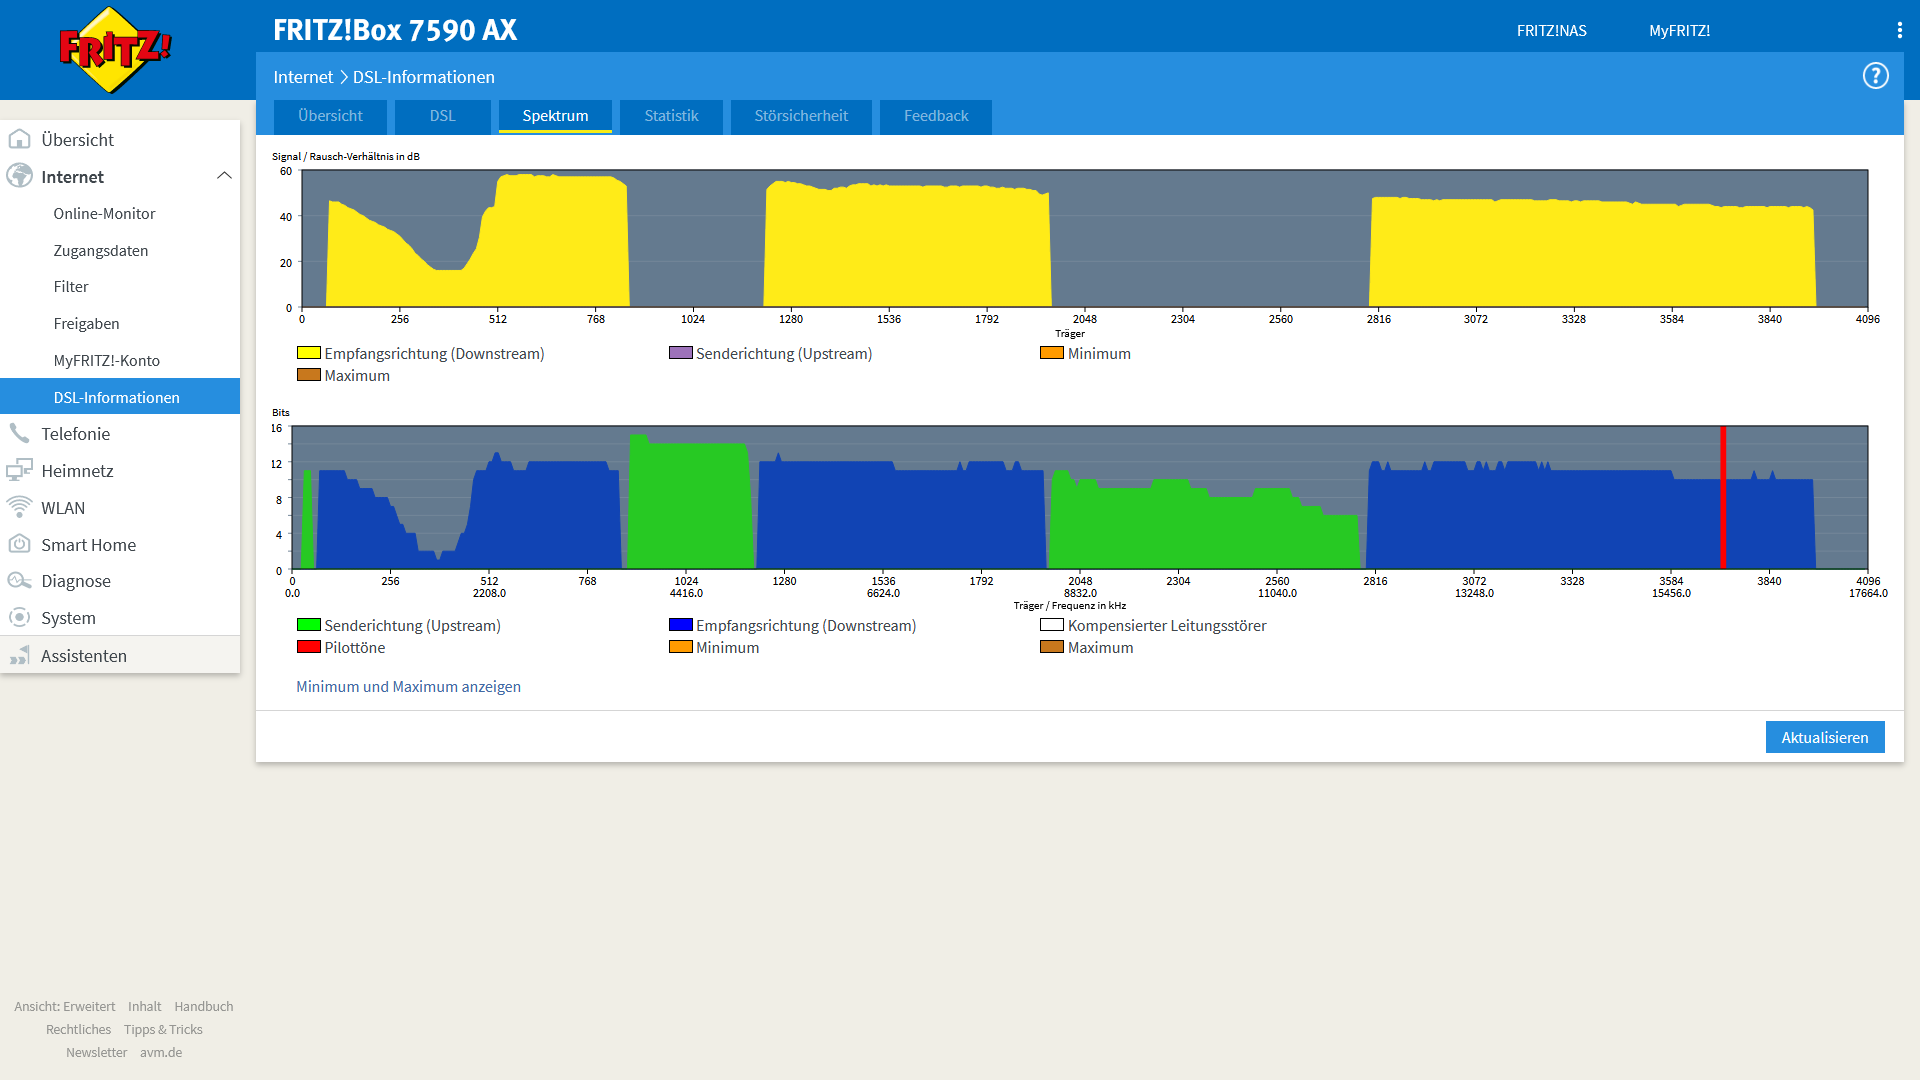Click the Assistenten wizard icon
The width and height of the screenshot is (1920, 1080).
click(x=19, y=656)
